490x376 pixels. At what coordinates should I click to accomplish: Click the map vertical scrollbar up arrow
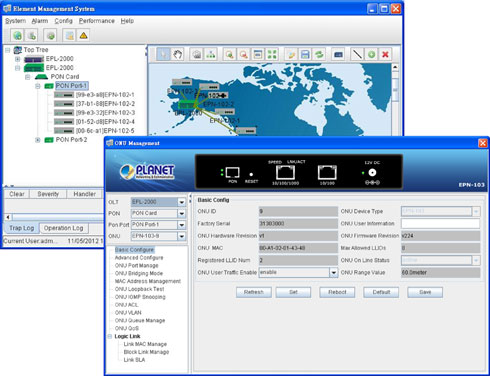click(x=395, y=67)
